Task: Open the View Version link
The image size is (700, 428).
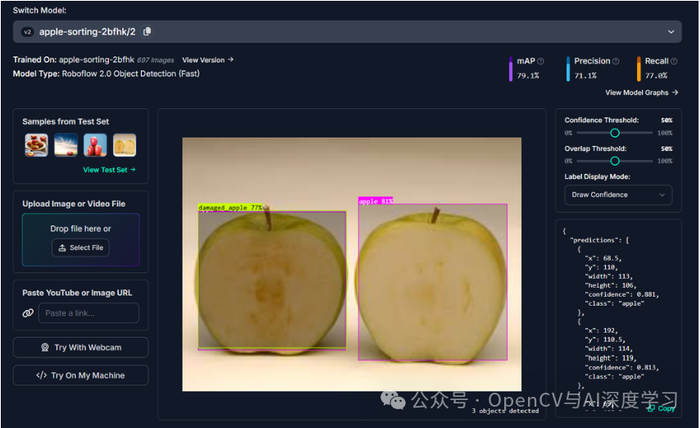Action: pos(208,60)
